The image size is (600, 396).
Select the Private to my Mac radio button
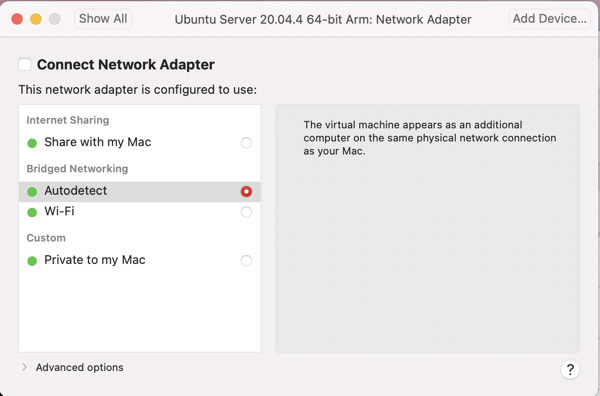(246, 261)
